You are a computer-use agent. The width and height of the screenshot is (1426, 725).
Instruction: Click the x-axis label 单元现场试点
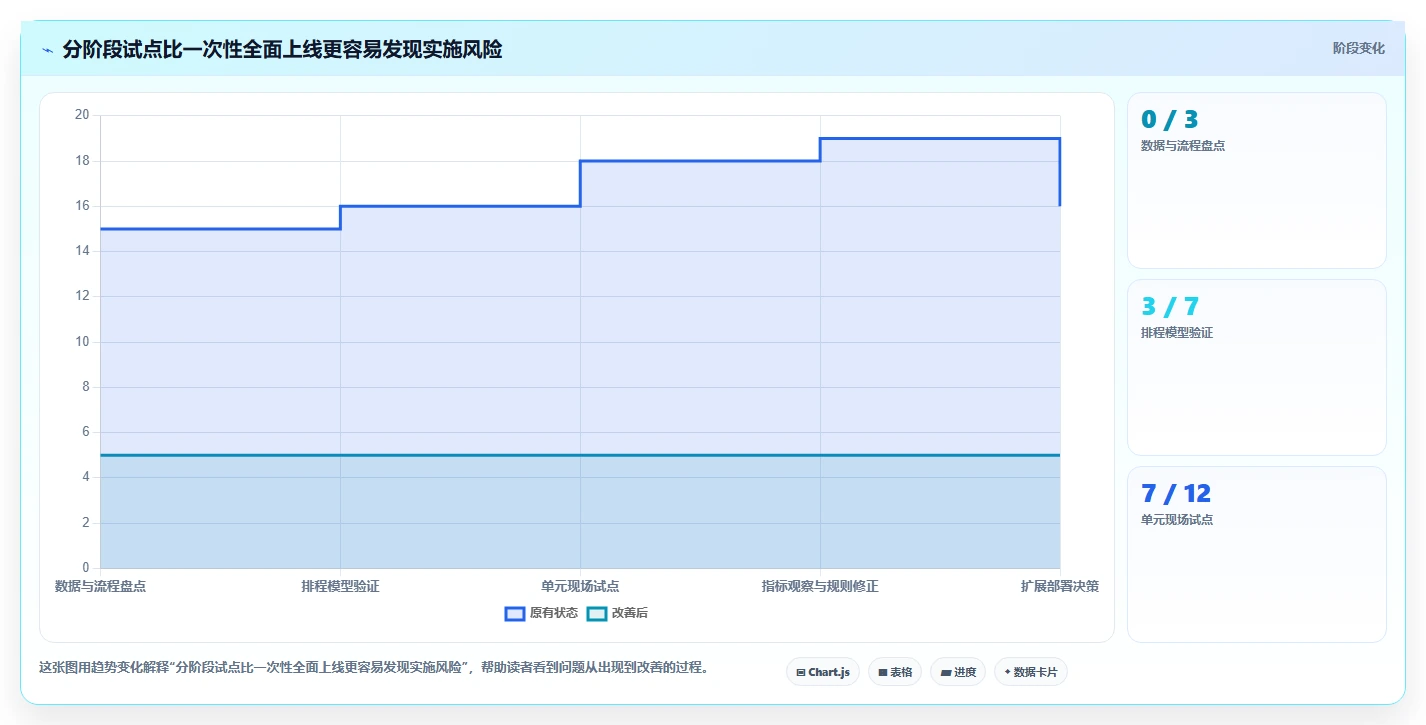580,587
